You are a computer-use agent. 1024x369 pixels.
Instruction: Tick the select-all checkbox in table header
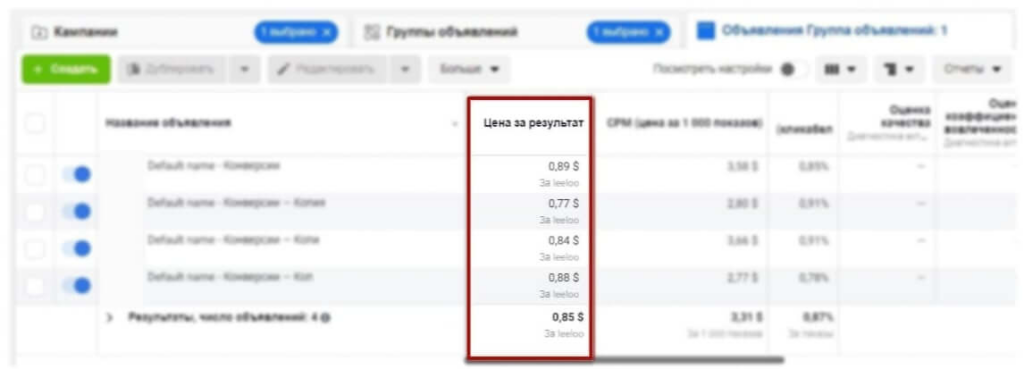[35, 123]
